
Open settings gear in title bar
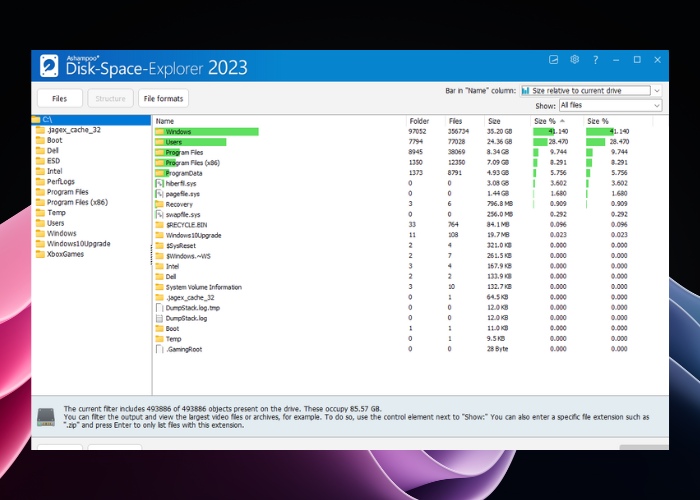(575, 59)
